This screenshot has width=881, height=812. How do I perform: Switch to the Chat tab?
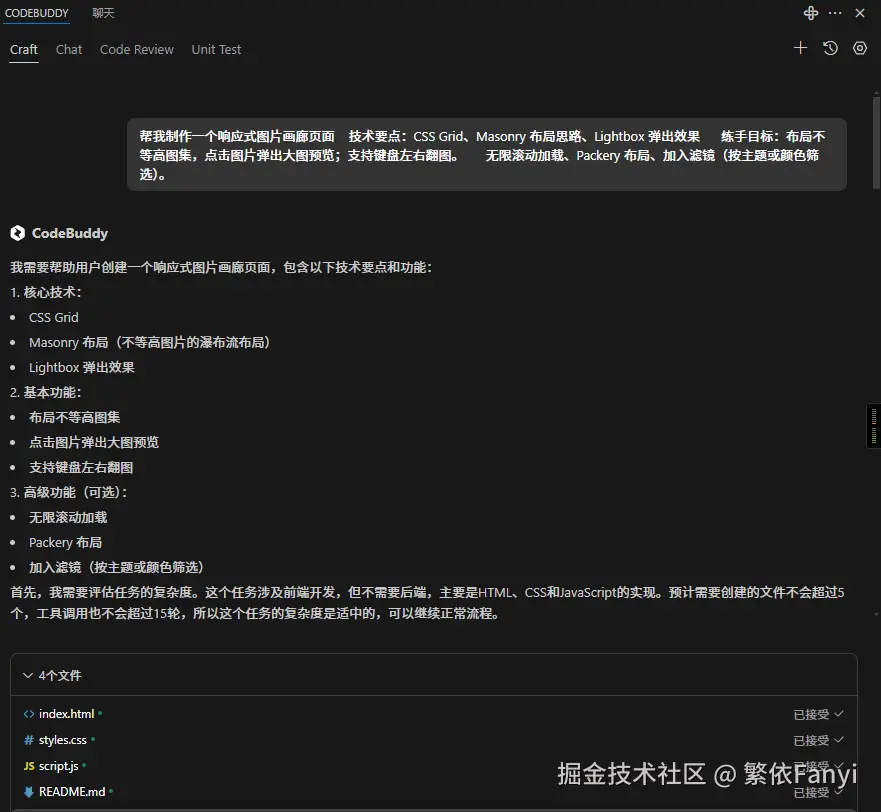pos(69,49)
